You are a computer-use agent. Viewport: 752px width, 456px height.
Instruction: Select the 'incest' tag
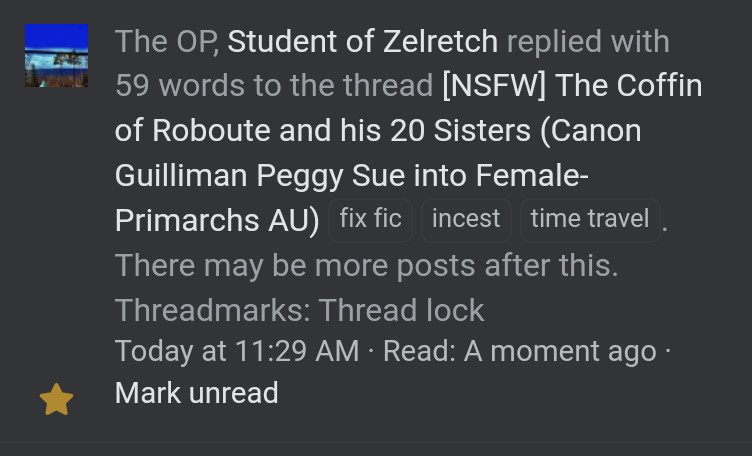click(x=466, y=219)
